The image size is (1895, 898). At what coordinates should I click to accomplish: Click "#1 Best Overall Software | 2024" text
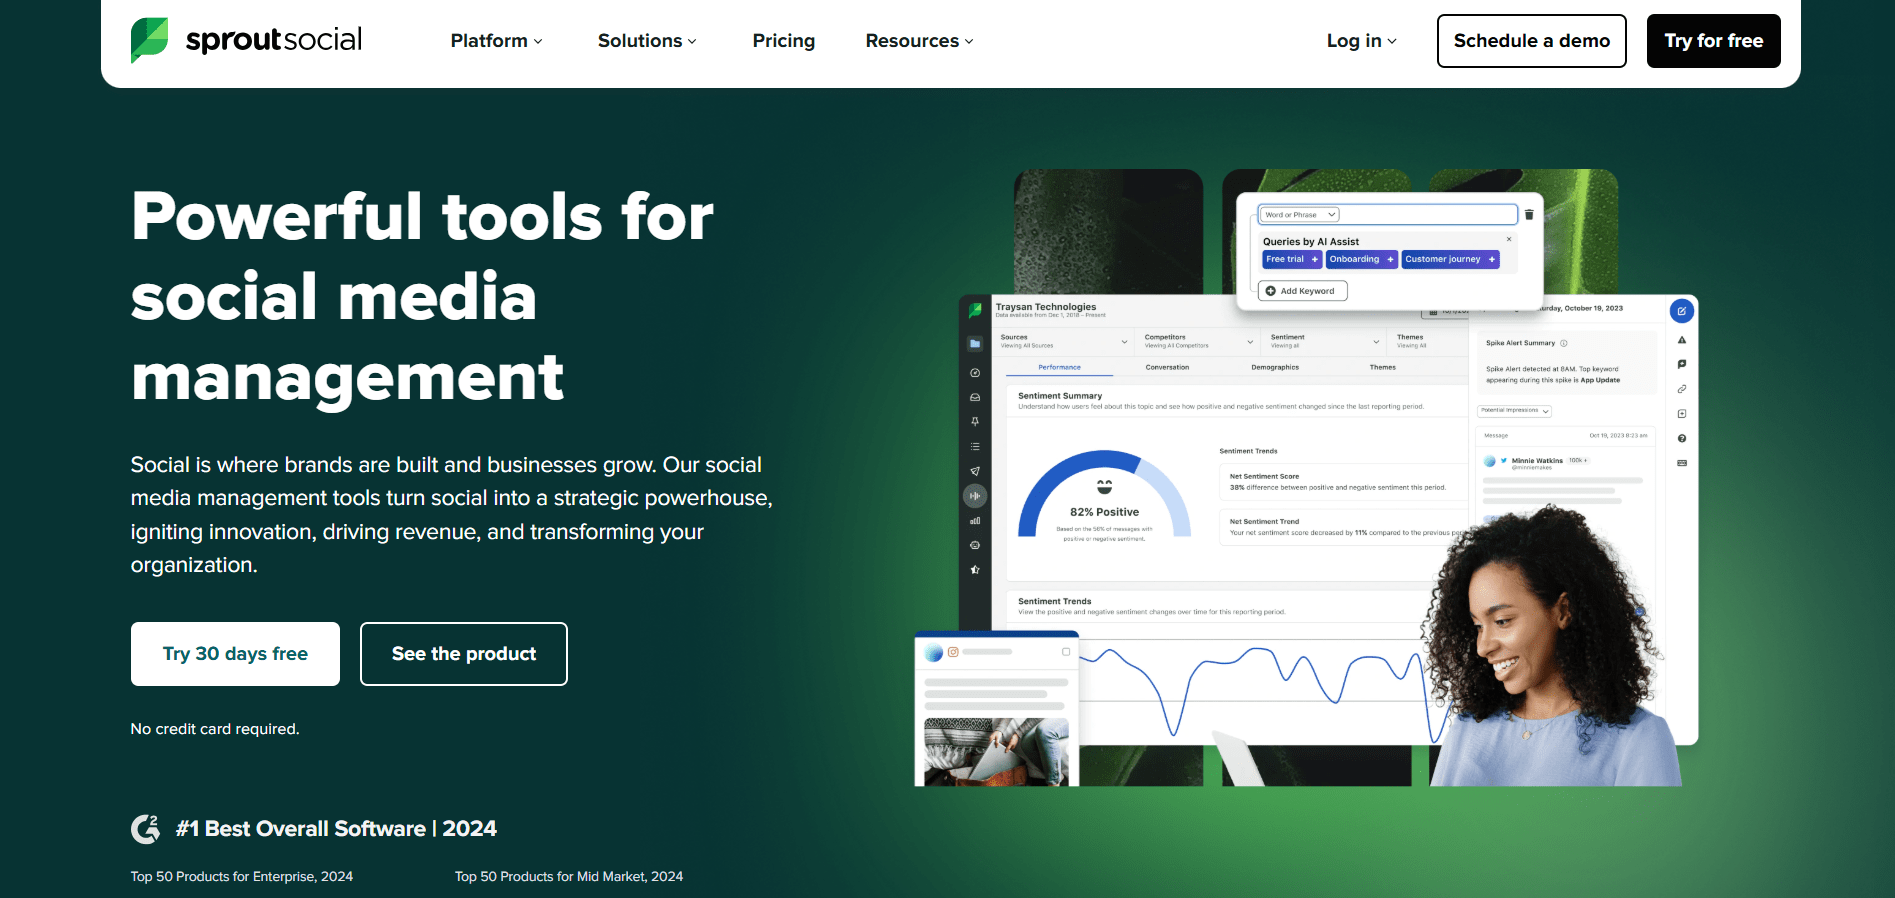[x=336, y=829]
